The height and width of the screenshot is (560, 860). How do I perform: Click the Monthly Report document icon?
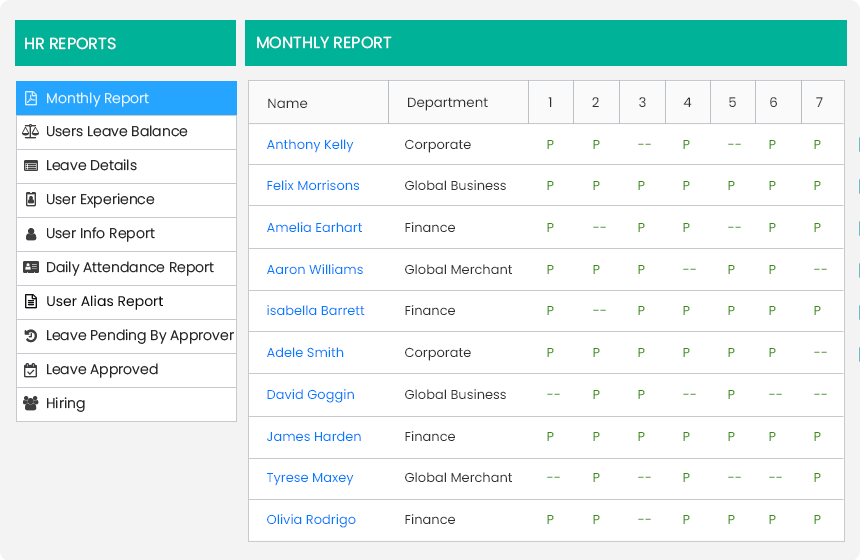coord(31,98)
